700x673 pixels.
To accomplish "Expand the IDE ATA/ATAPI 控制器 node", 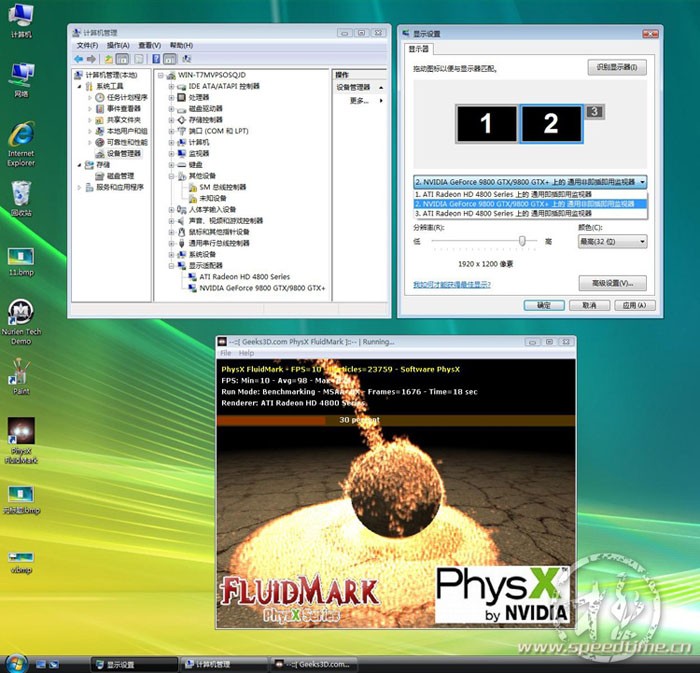I will click(x=171, y=86).
